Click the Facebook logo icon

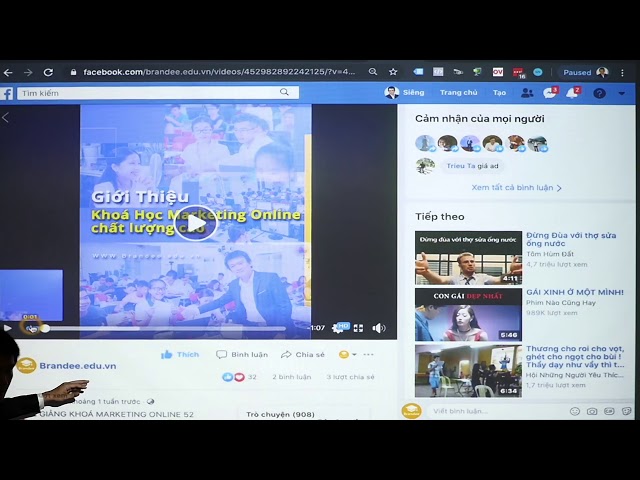tap(7, 93)
